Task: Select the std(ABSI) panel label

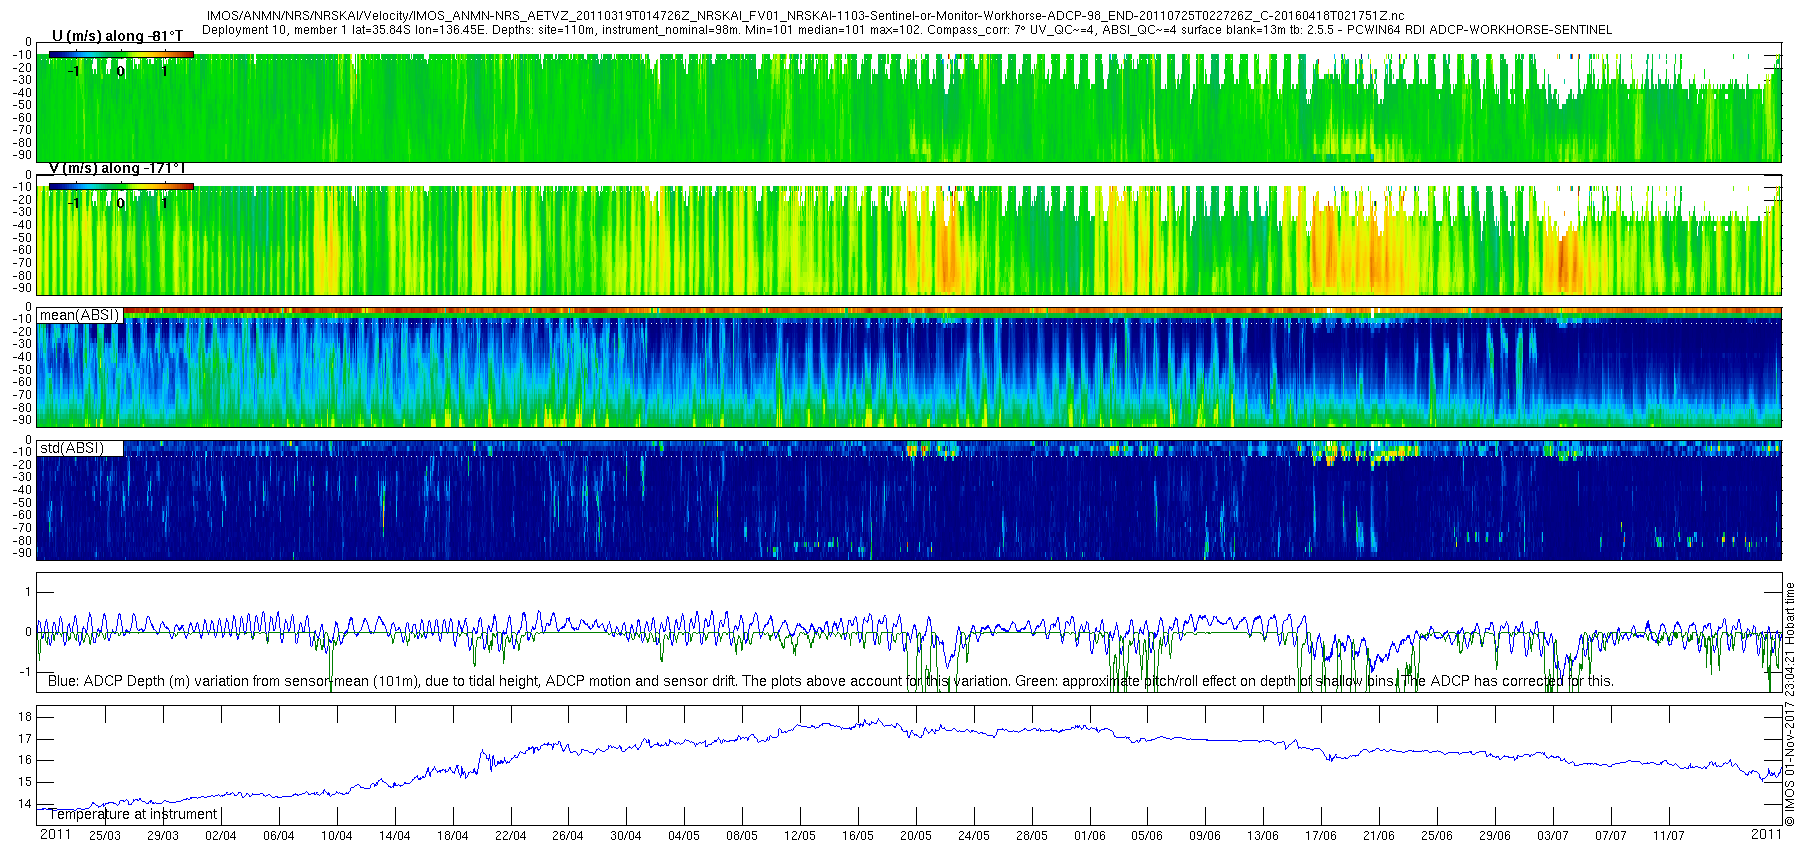Action: 72,448
